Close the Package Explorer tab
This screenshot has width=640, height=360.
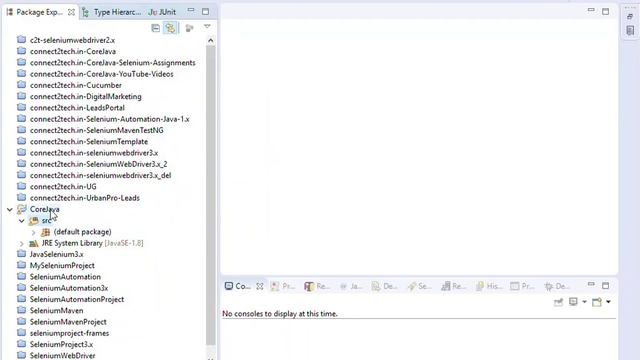(71, 12)
